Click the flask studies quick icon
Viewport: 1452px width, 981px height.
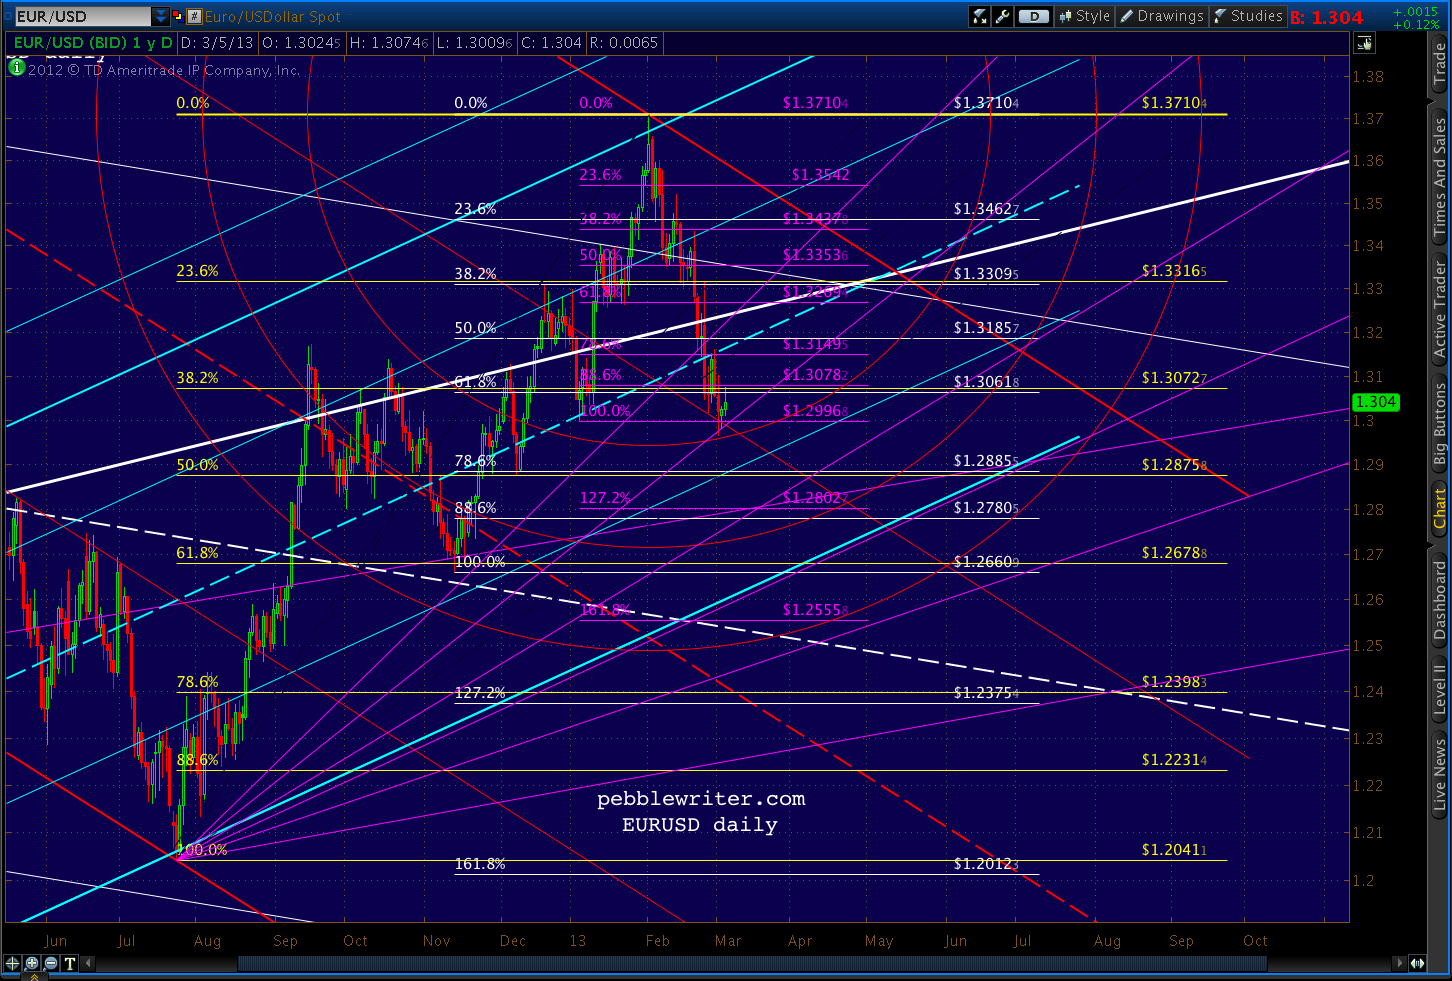pyautogui.click(x=980, y=16)
